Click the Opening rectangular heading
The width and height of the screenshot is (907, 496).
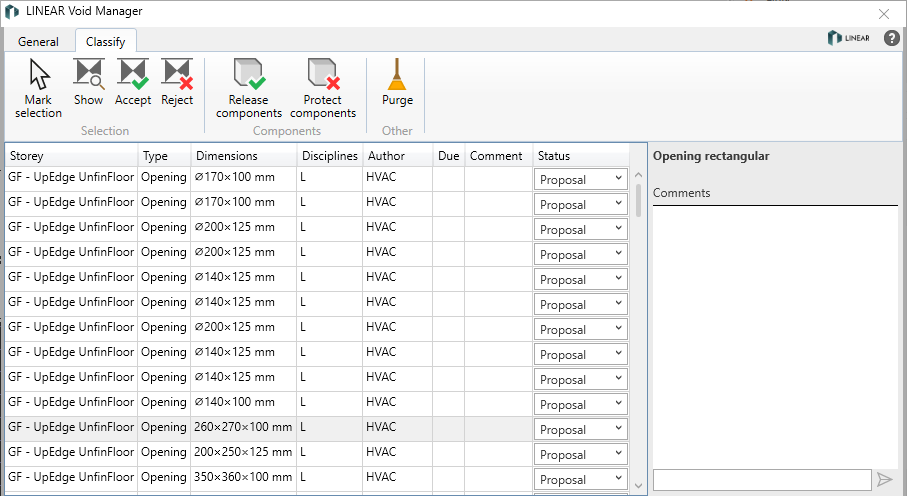point(711,156)
